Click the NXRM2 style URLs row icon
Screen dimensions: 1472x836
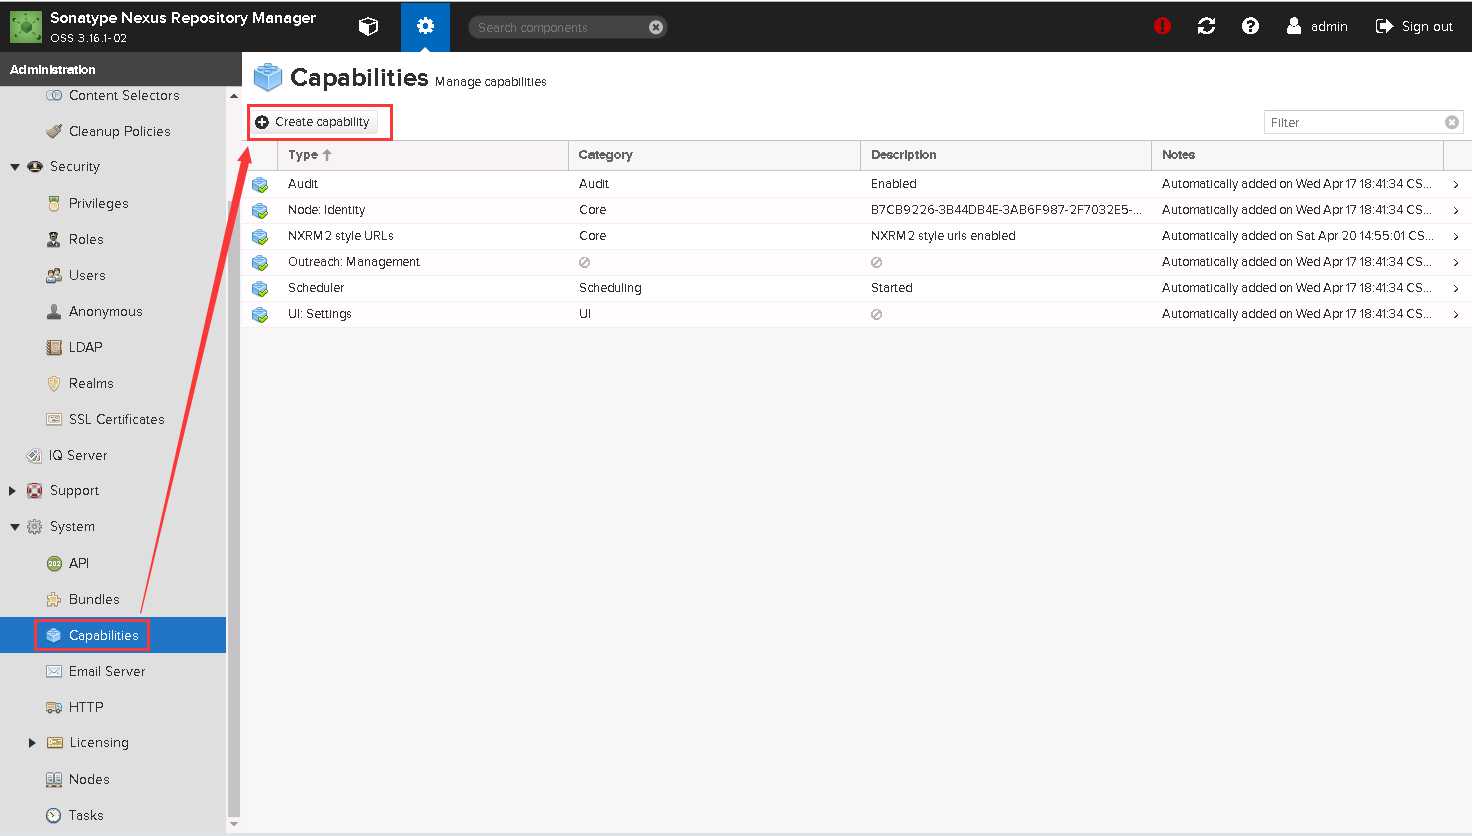tap(260, 236)
